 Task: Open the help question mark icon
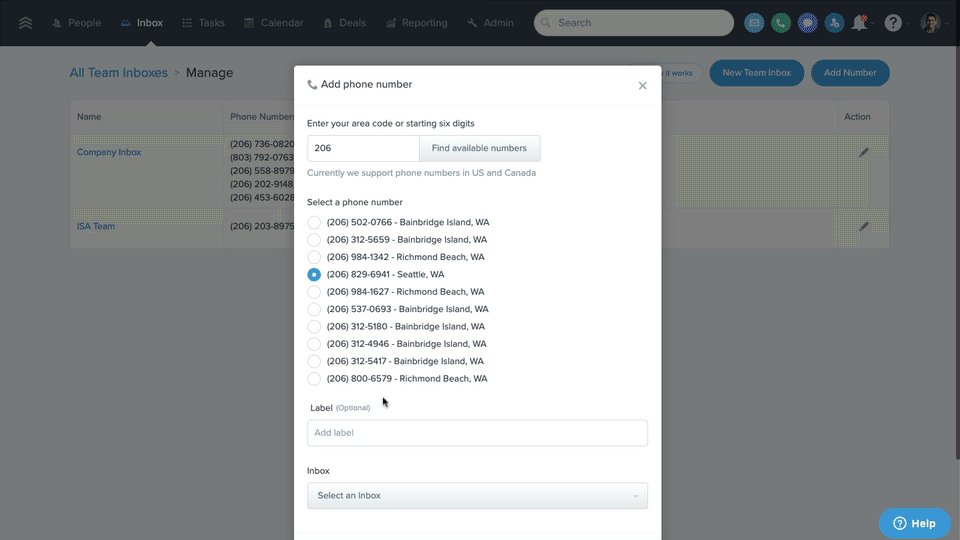(893, 23)
